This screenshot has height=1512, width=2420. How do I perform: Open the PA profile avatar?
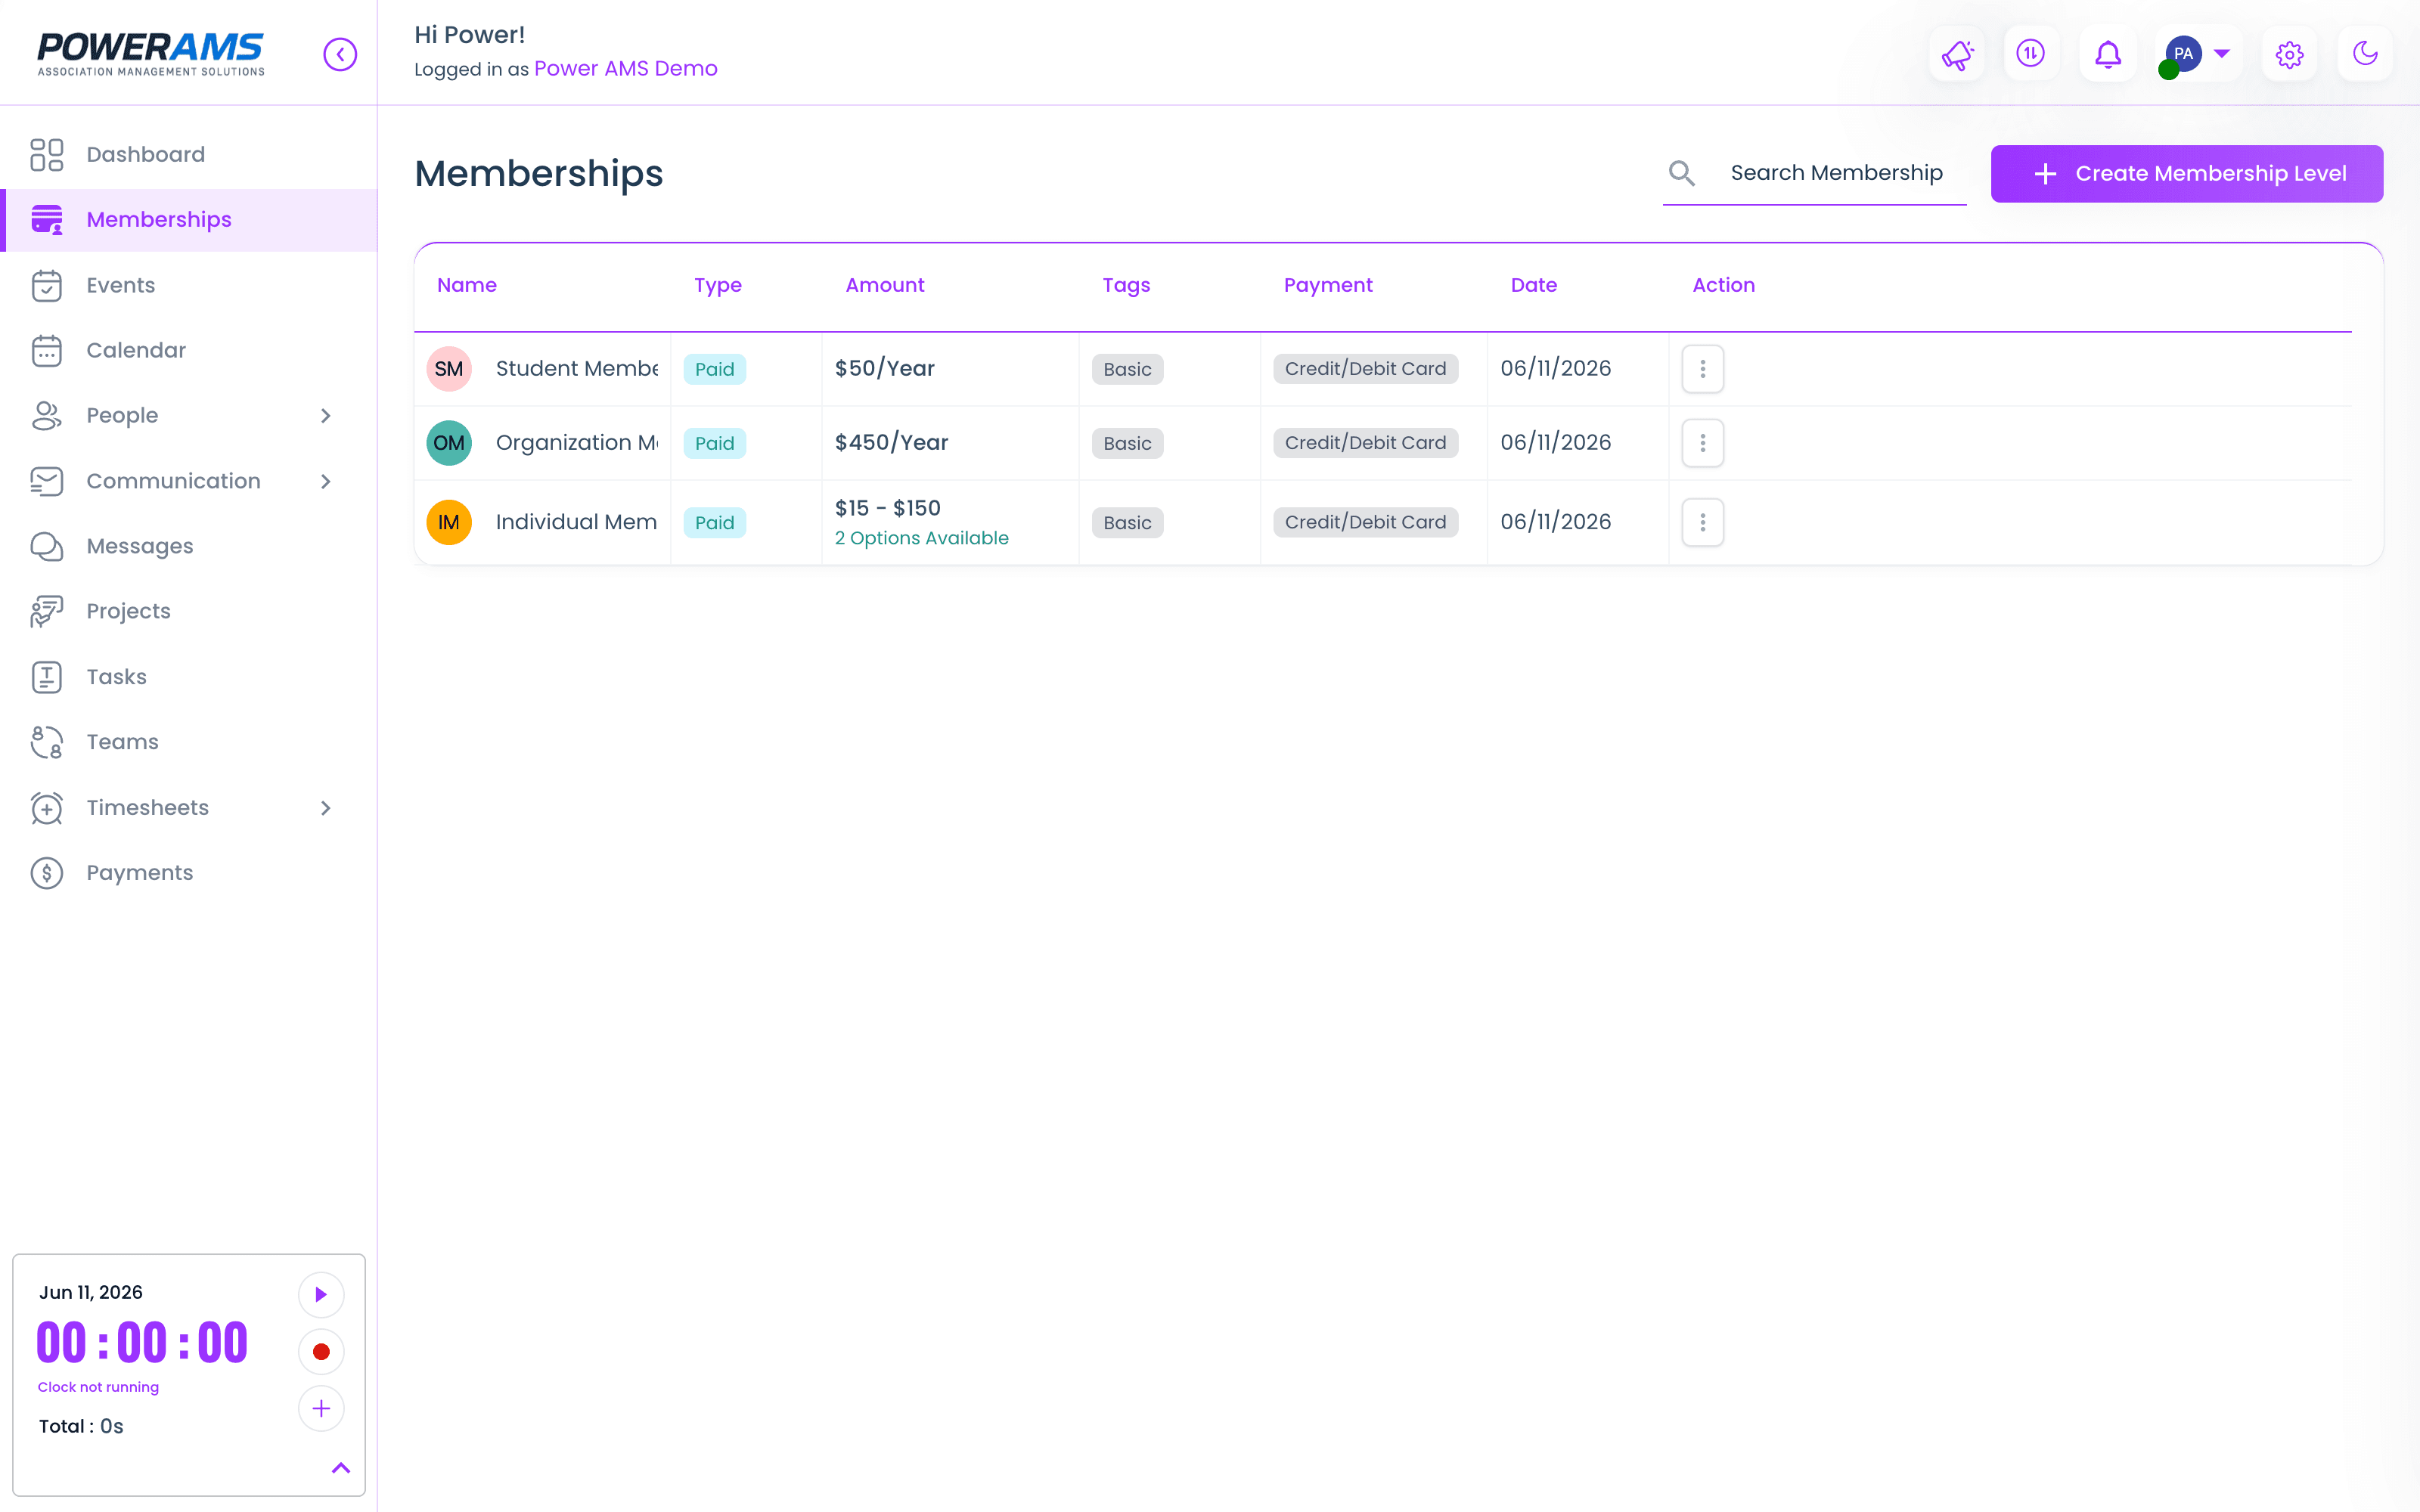(x=2183, y=54)
